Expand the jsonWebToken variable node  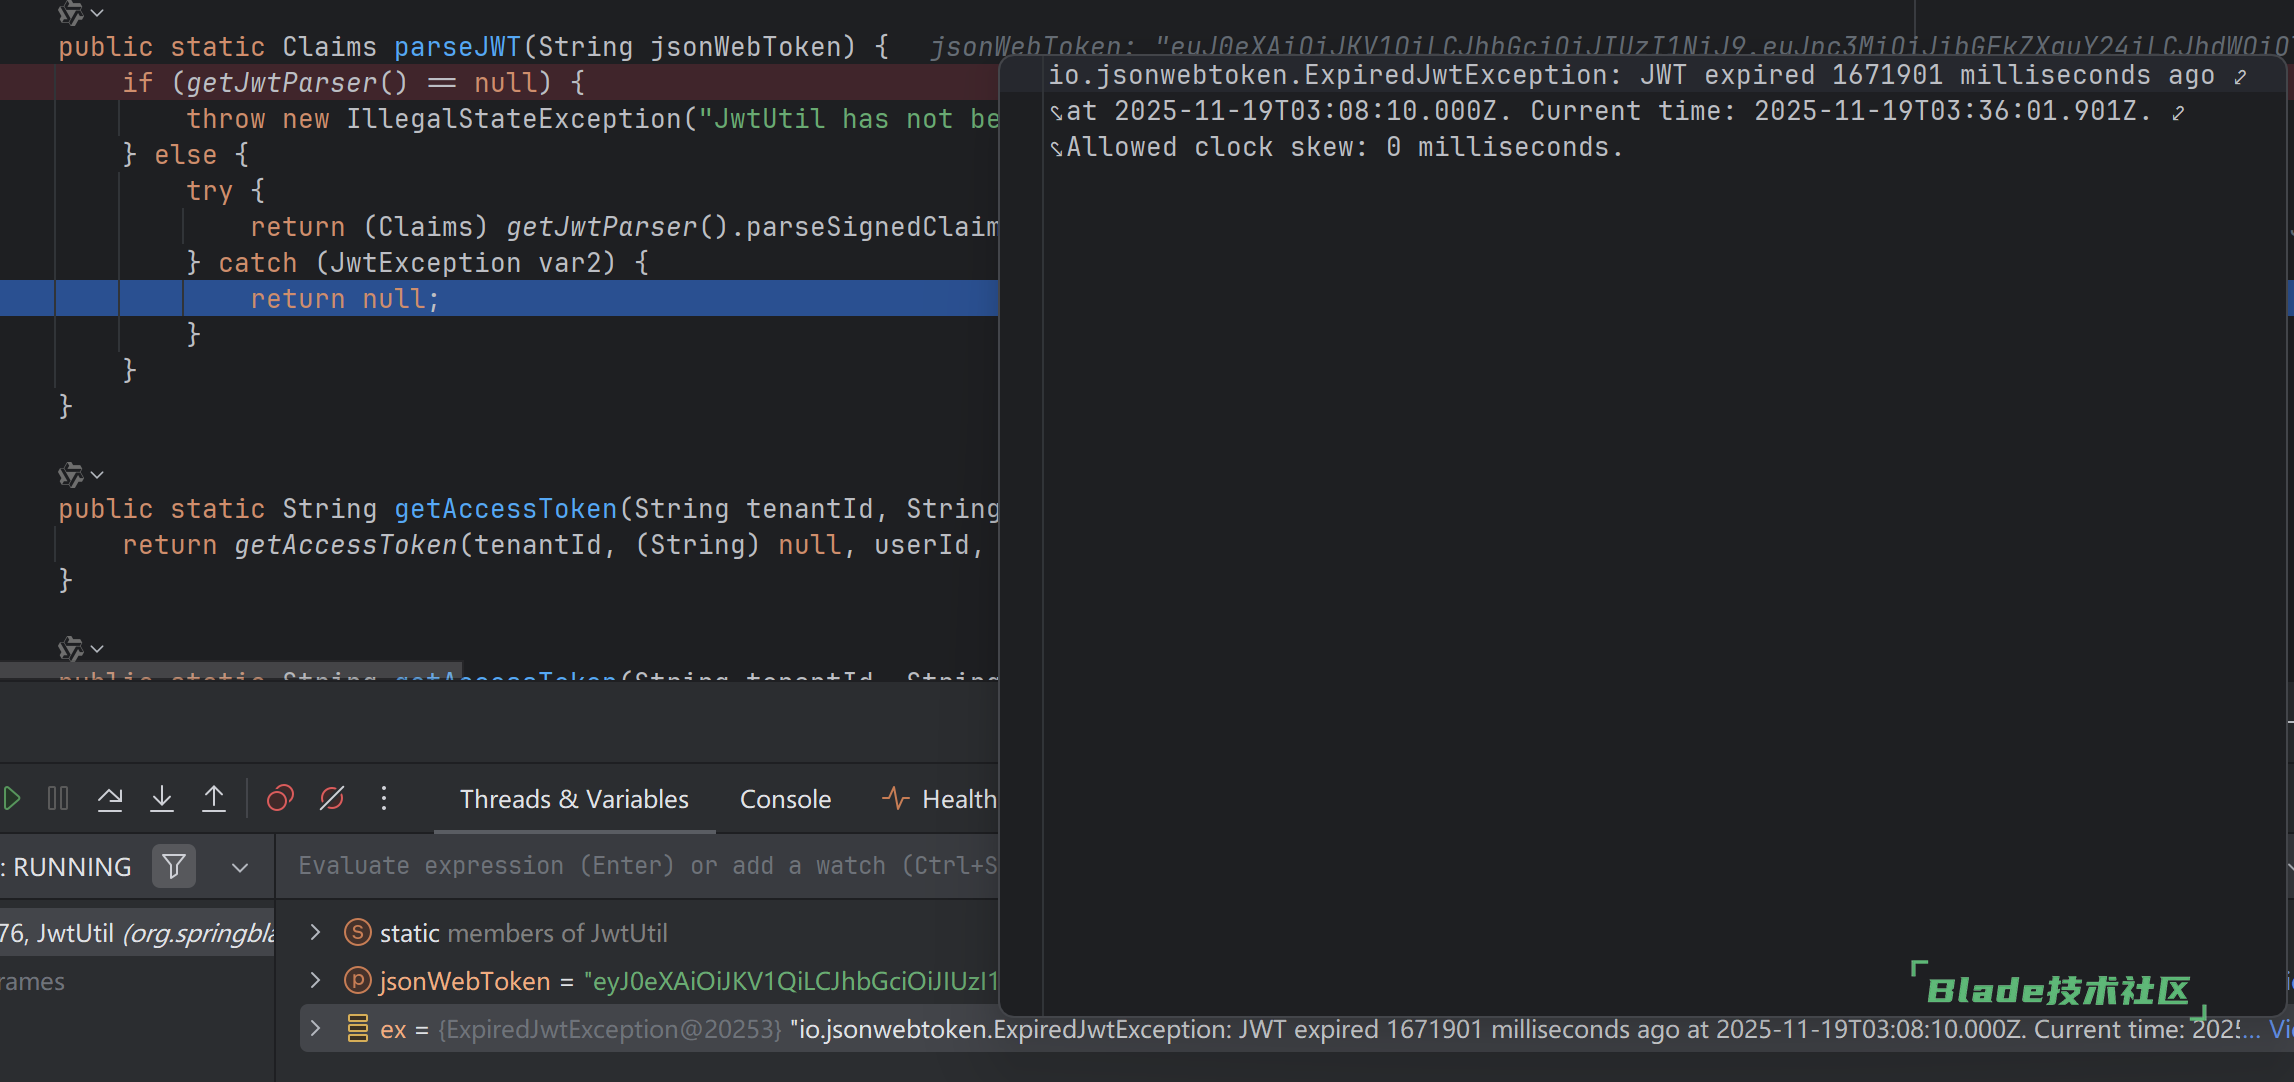pyautogui.click(x=315, y=981)
